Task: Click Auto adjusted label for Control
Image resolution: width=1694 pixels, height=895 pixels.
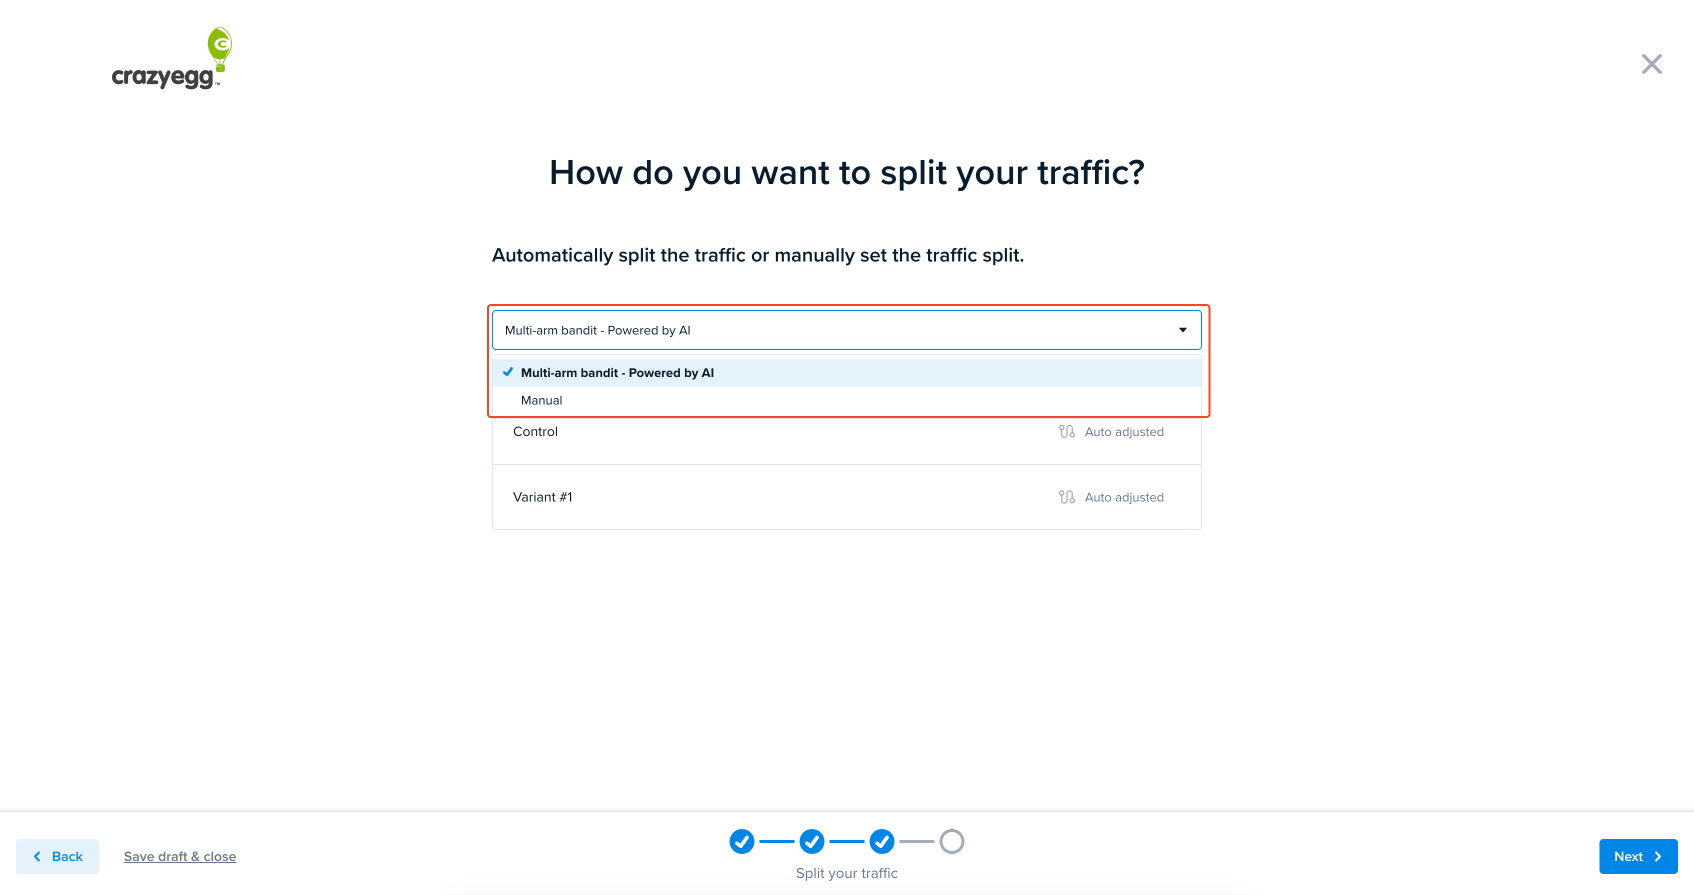Action: 1124,432
